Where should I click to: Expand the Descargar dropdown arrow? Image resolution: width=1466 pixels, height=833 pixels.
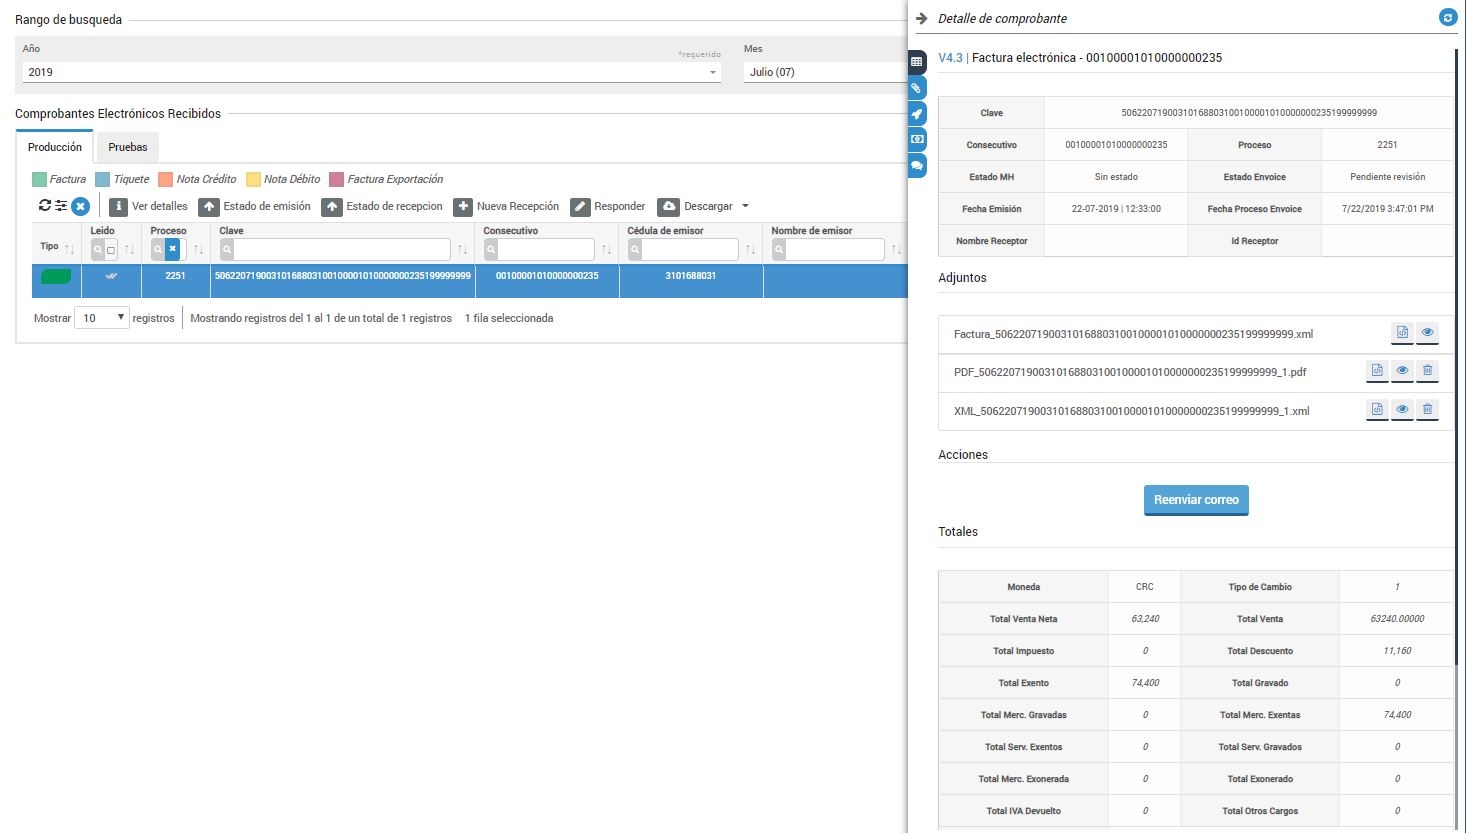744,206
